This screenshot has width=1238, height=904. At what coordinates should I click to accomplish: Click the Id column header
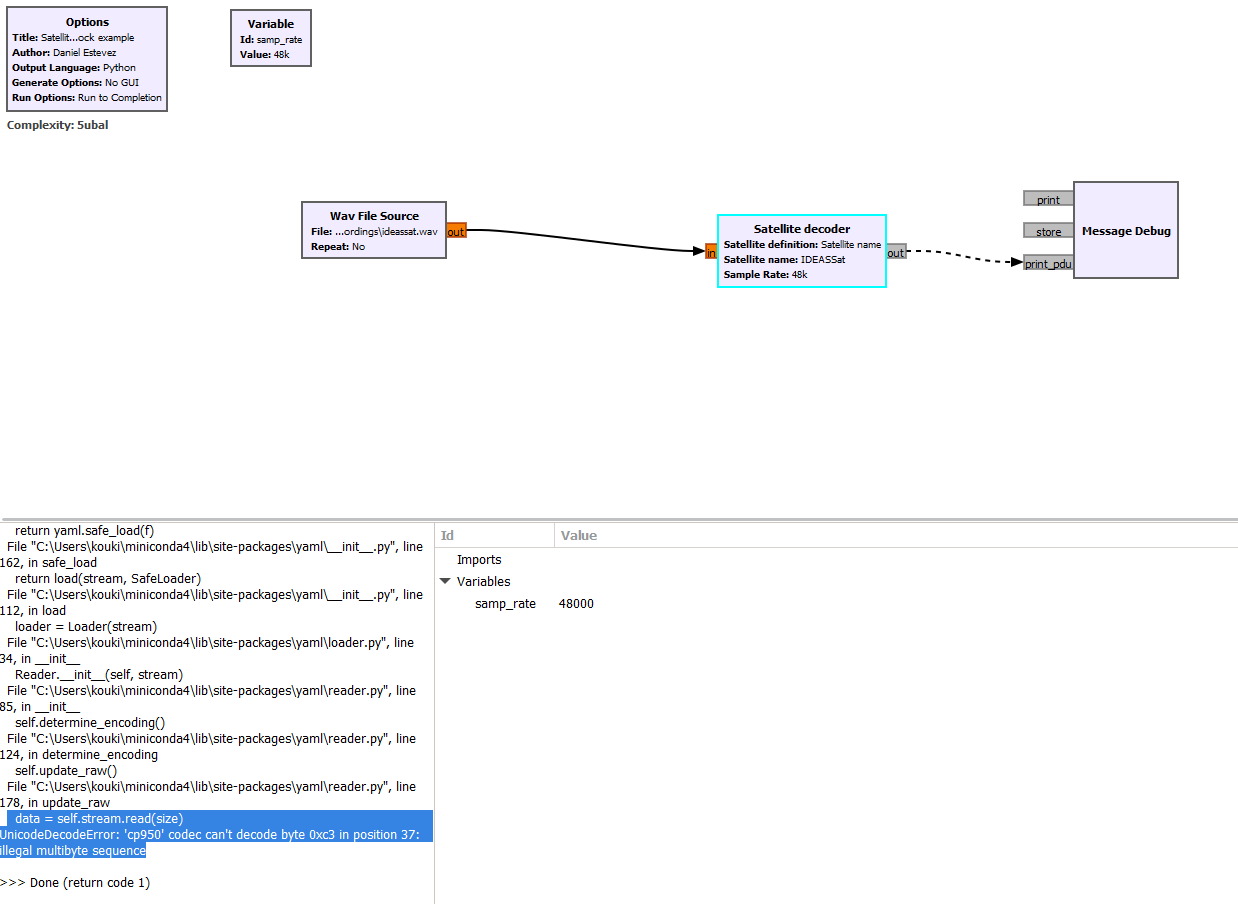pos(495,536)
